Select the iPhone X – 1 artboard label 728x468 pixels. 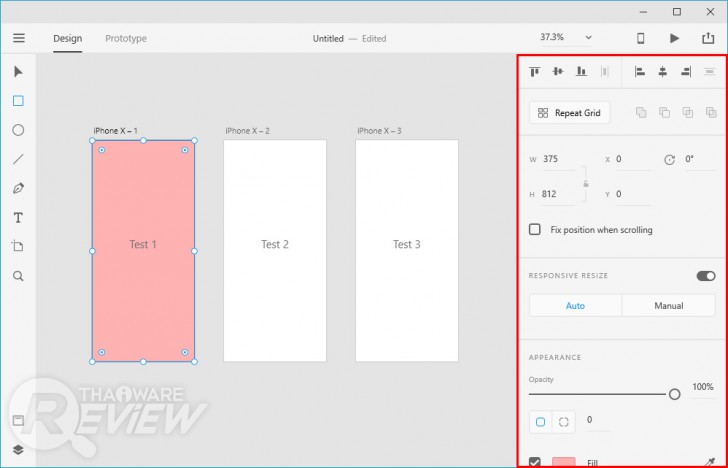click(116, 131)
